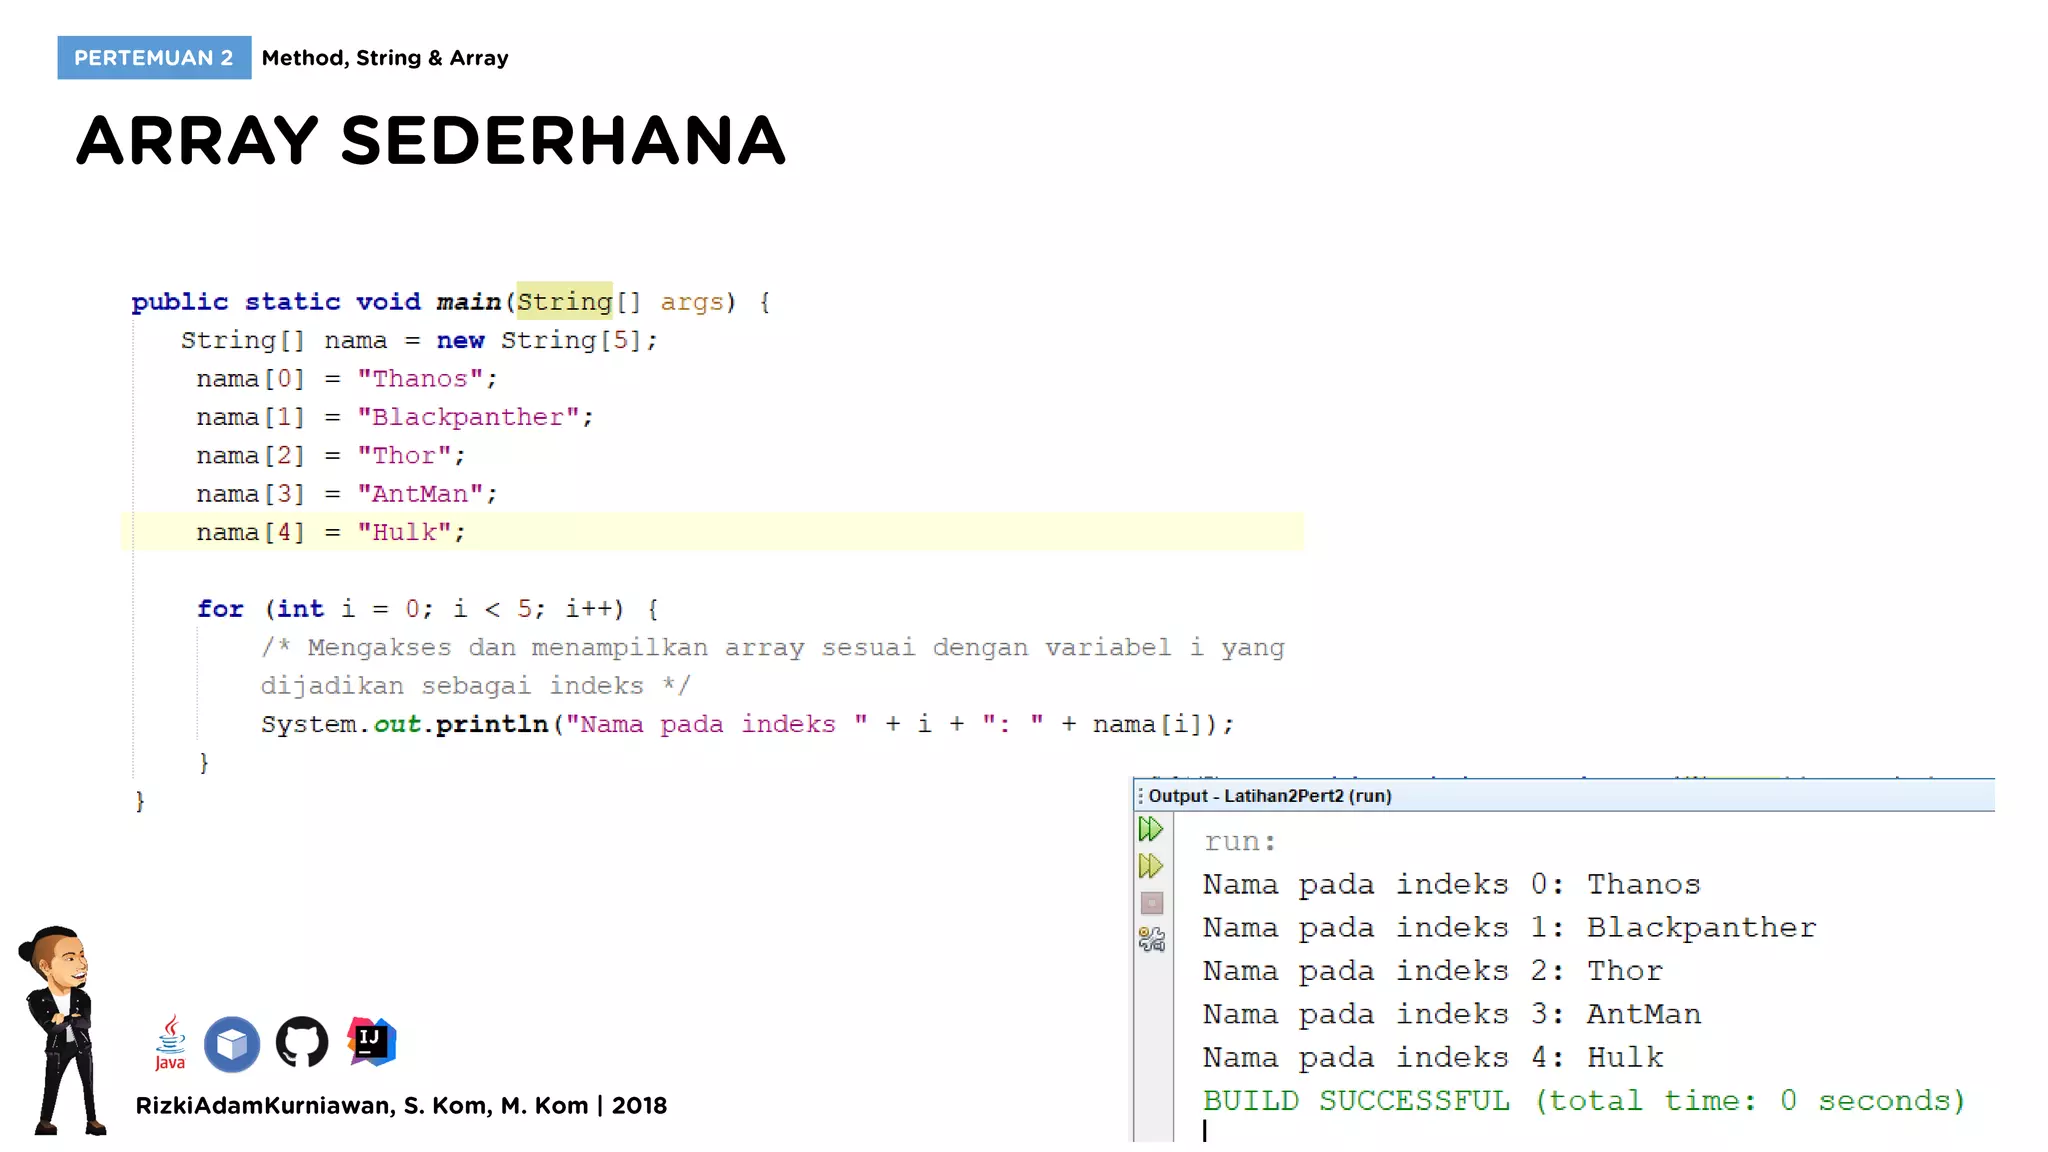Click the highlighted String keyword in main
Screen dimensions: 2048x1152
[564, 301]
